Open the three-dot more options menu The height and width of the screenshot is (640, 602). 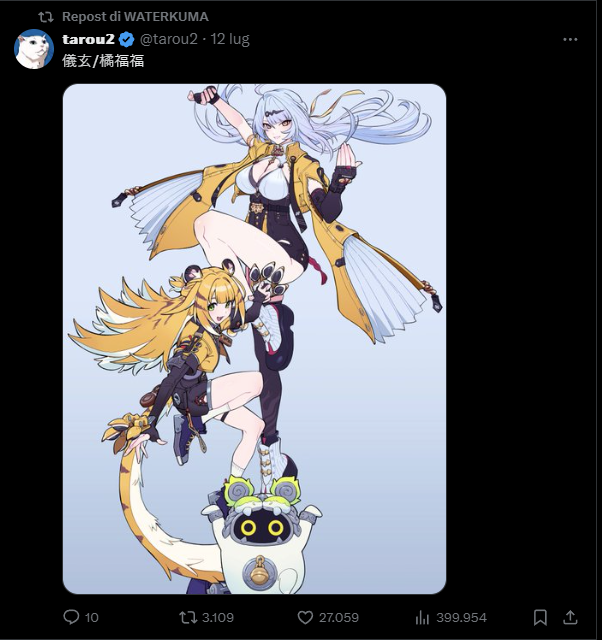tap(570, 40)
